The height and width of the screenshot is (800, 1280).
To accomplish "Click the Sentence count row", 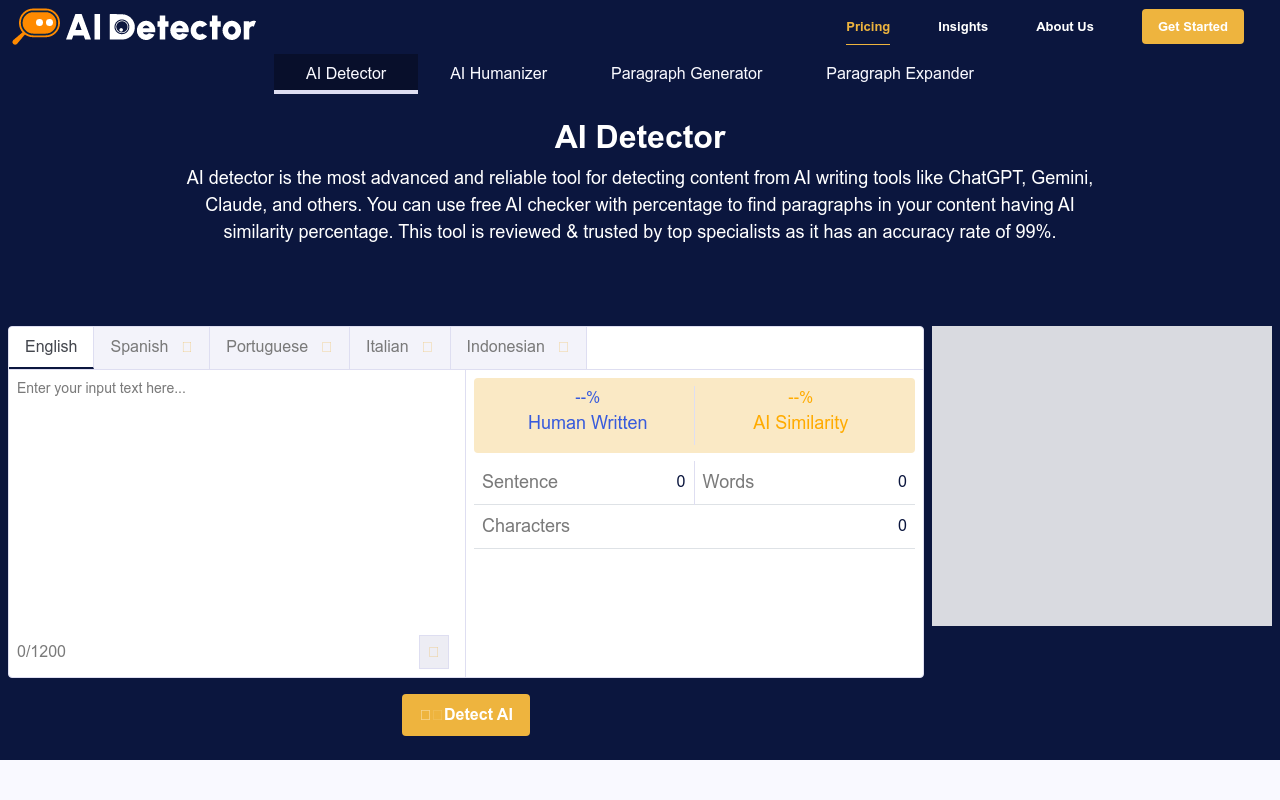I will point(584,482).
